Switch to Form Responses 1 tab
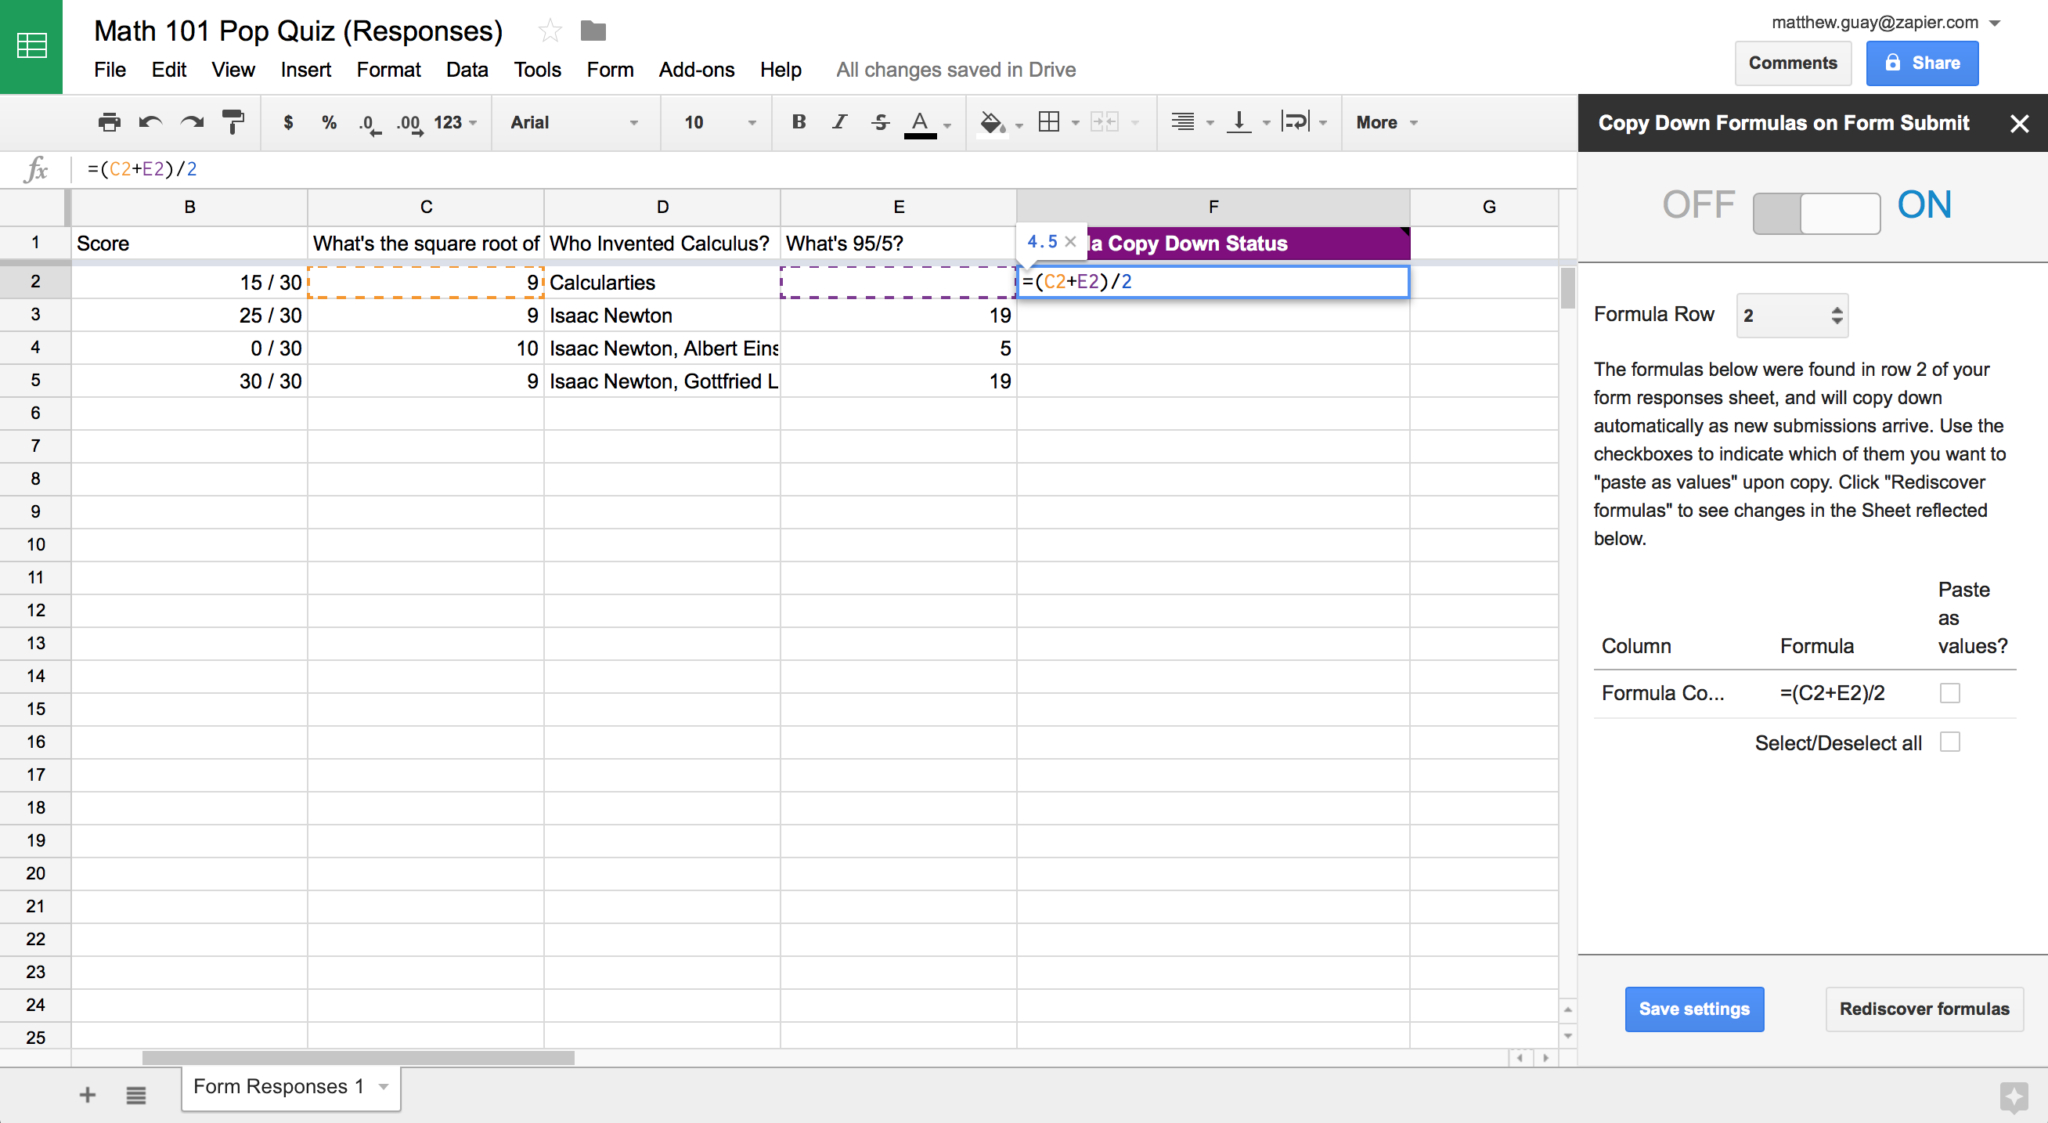2048x1123 pixels. (x=278, y=1087)
